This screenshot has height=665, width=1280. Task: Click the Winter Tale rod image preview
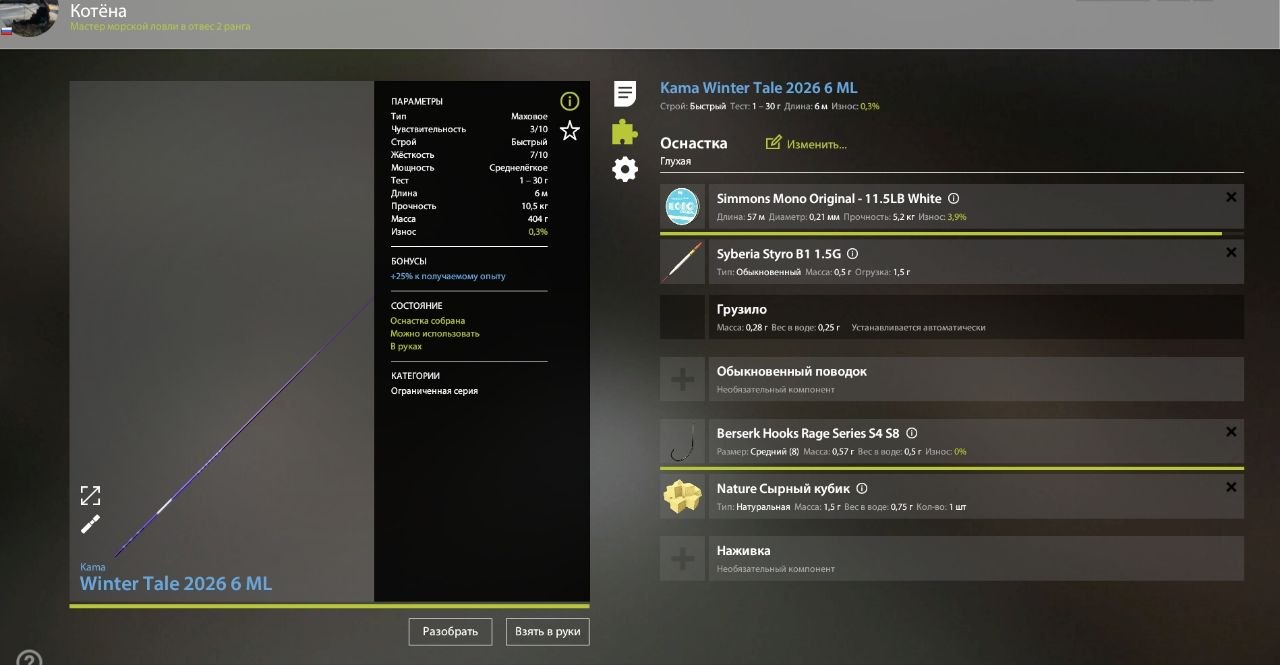pyautogui.click(x=222, y=341)
